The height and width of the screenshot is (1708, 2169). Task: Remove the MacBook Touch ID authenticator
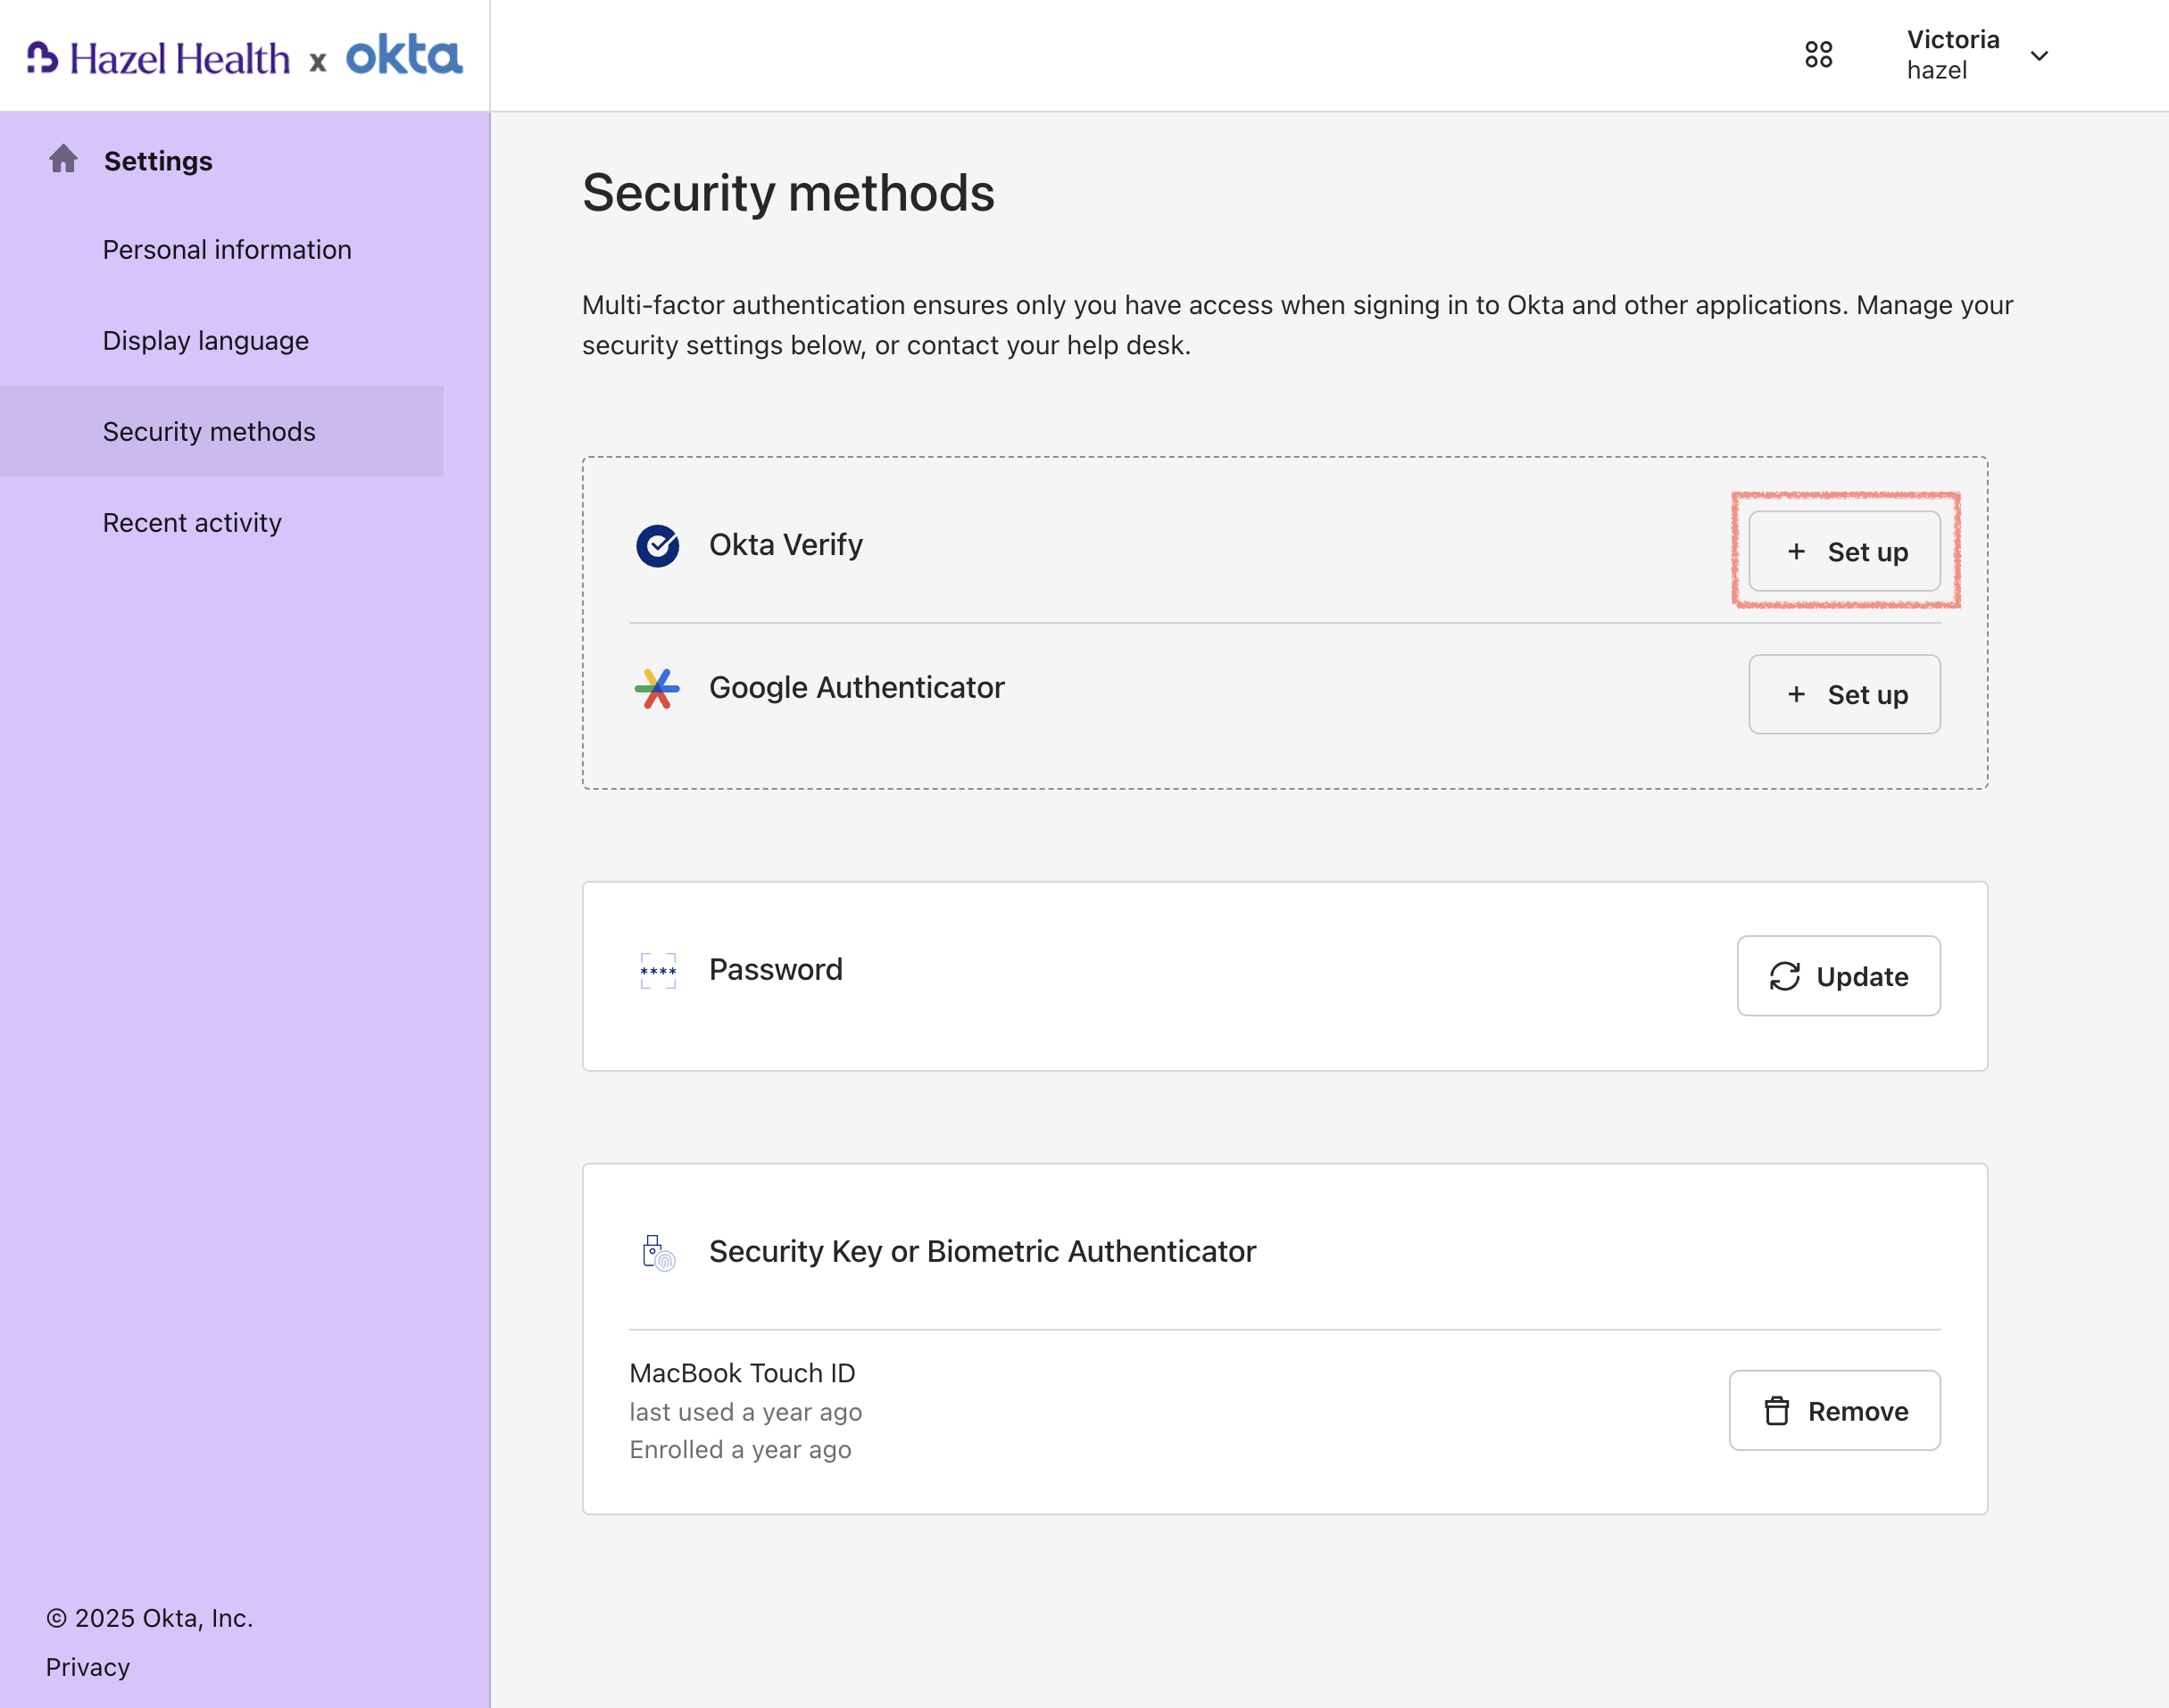coord(1834,1411)
